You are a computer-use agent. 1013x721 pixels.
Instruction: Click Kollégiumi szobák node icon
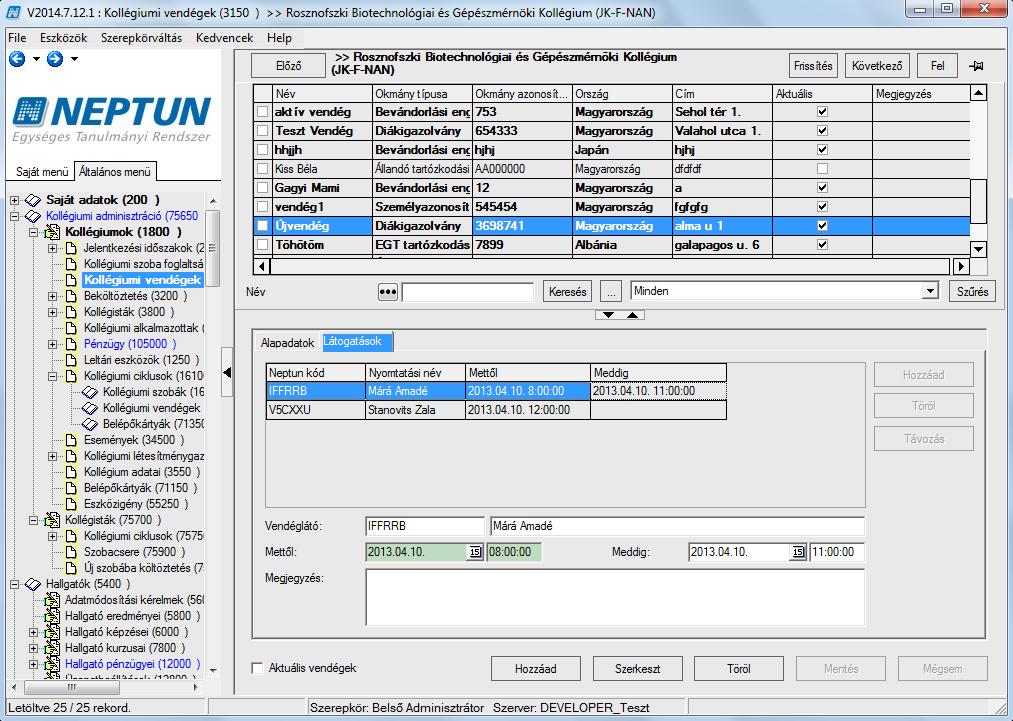pos(90,392)
